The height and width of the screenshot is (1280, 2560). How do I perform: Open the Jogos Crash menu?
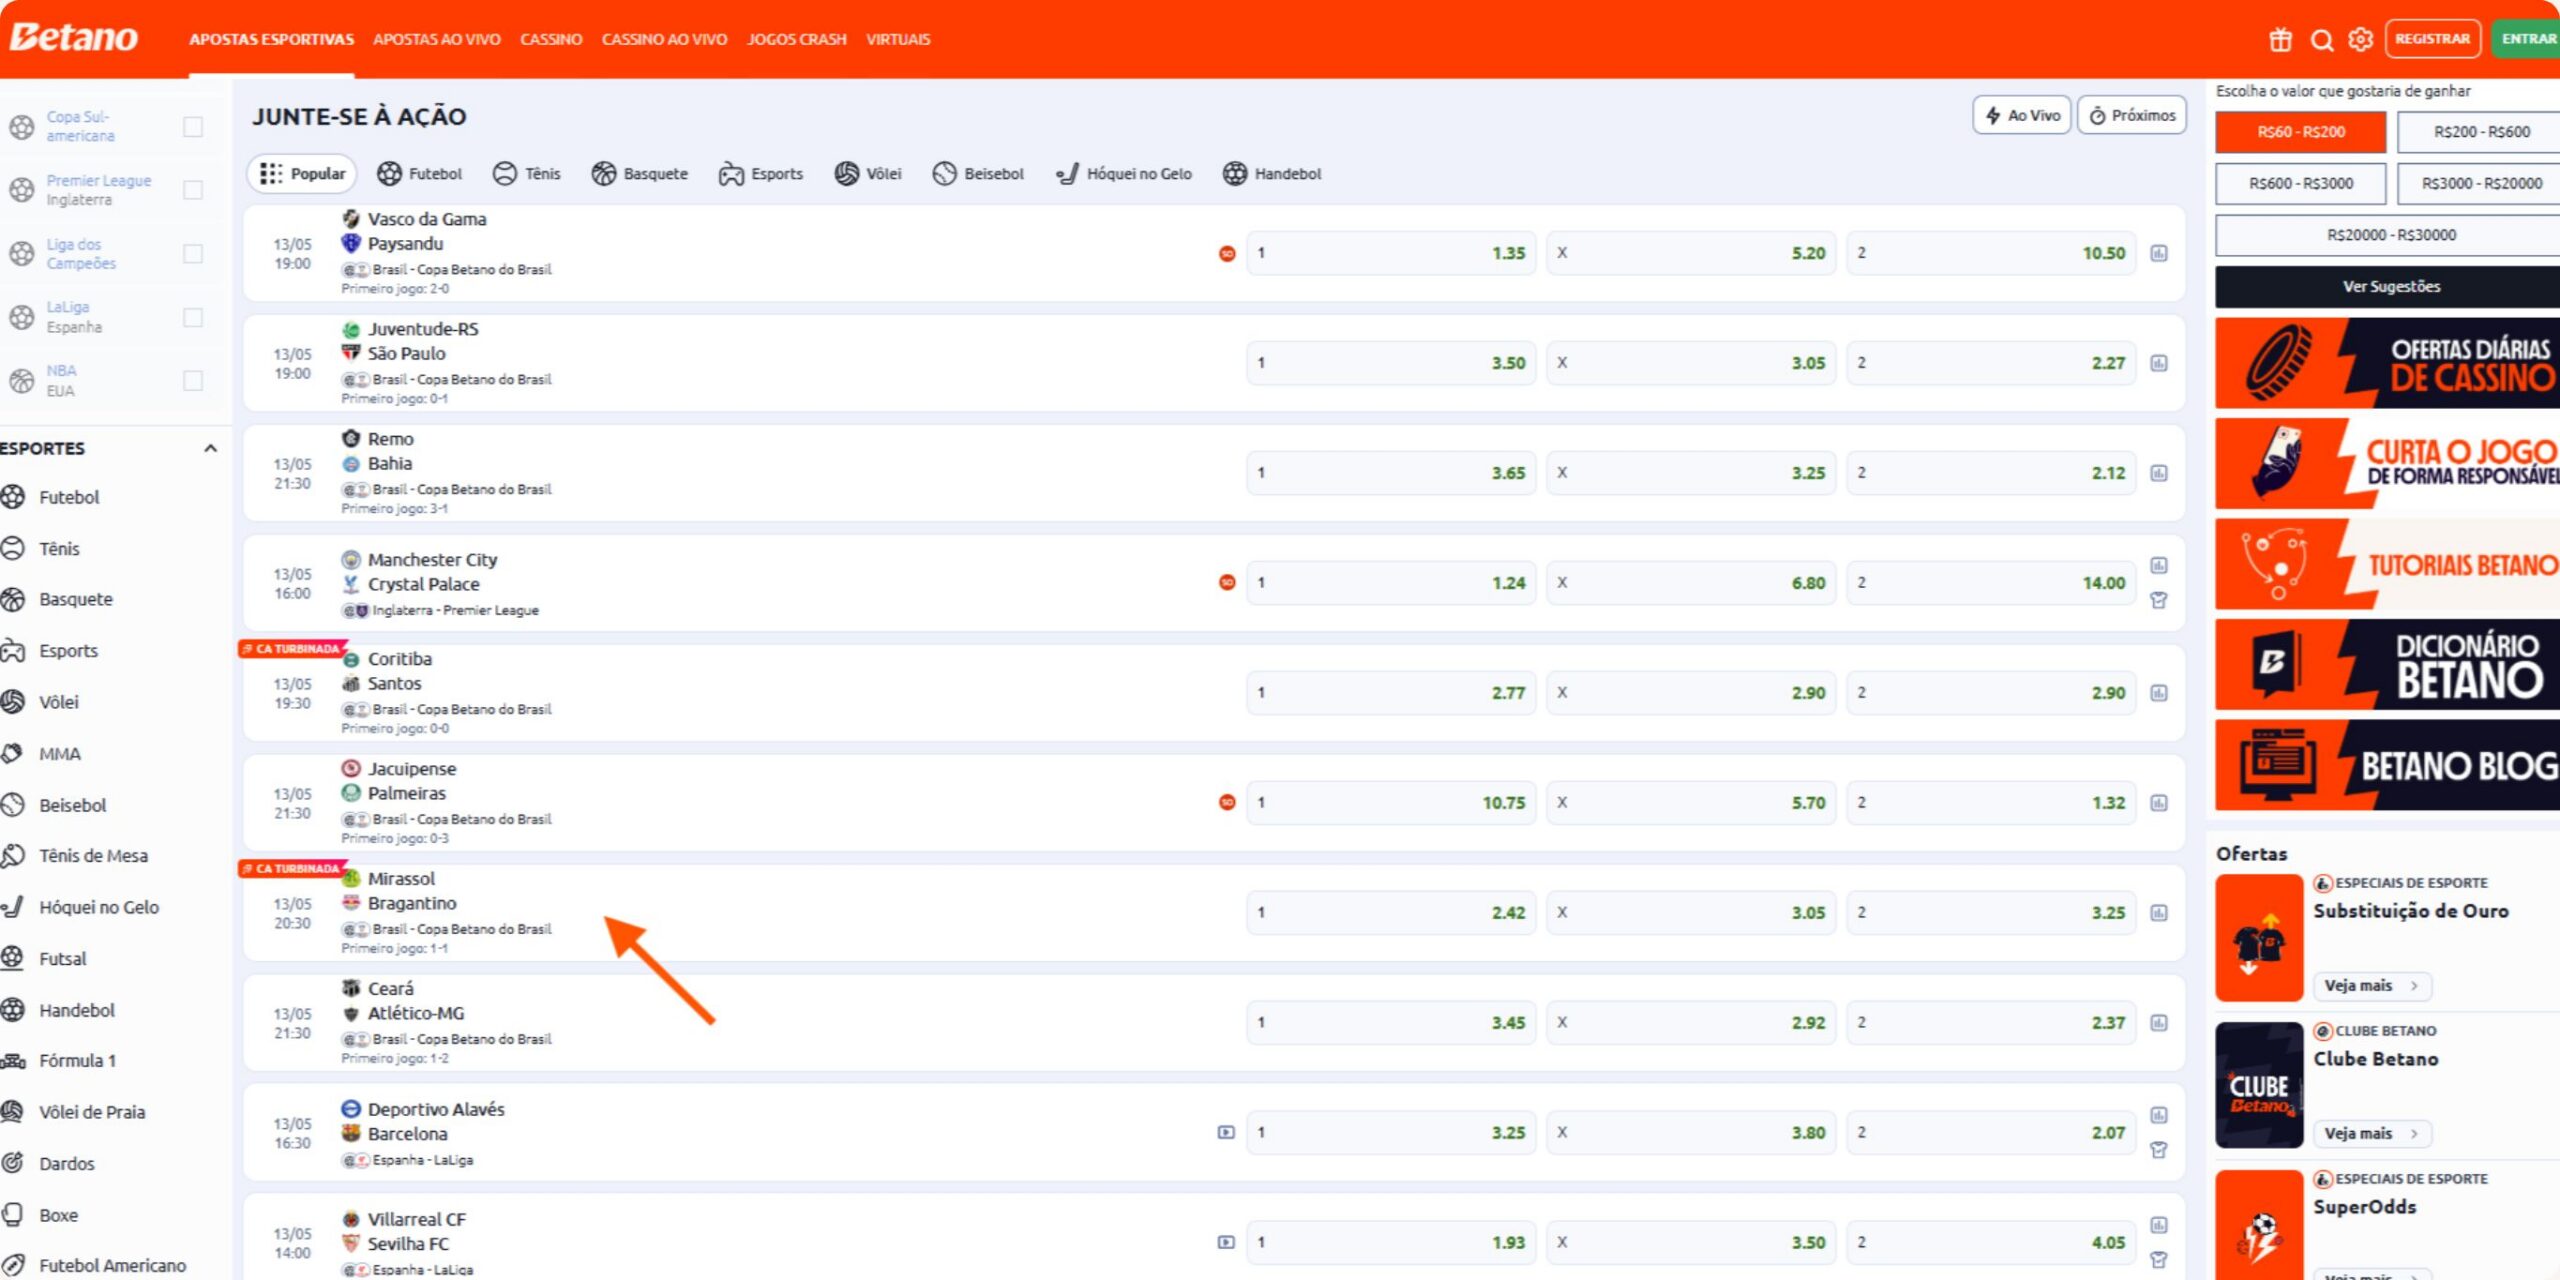pos(797,39)
